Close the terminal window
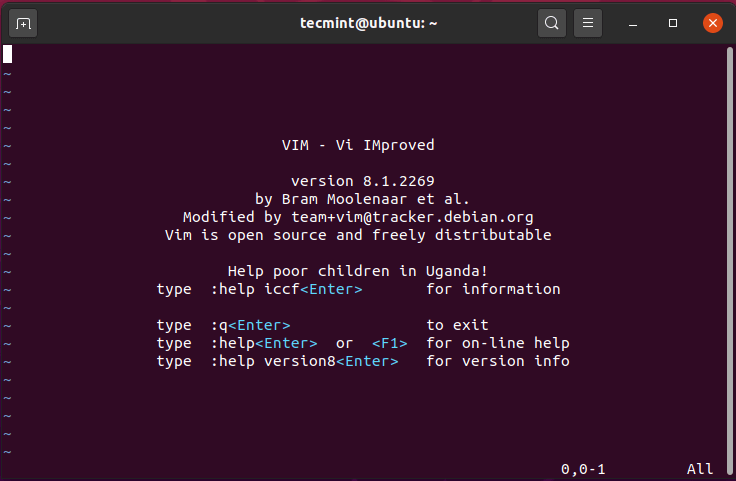The height and width of the screenshot is (481, 736). (x=713, y=23)
